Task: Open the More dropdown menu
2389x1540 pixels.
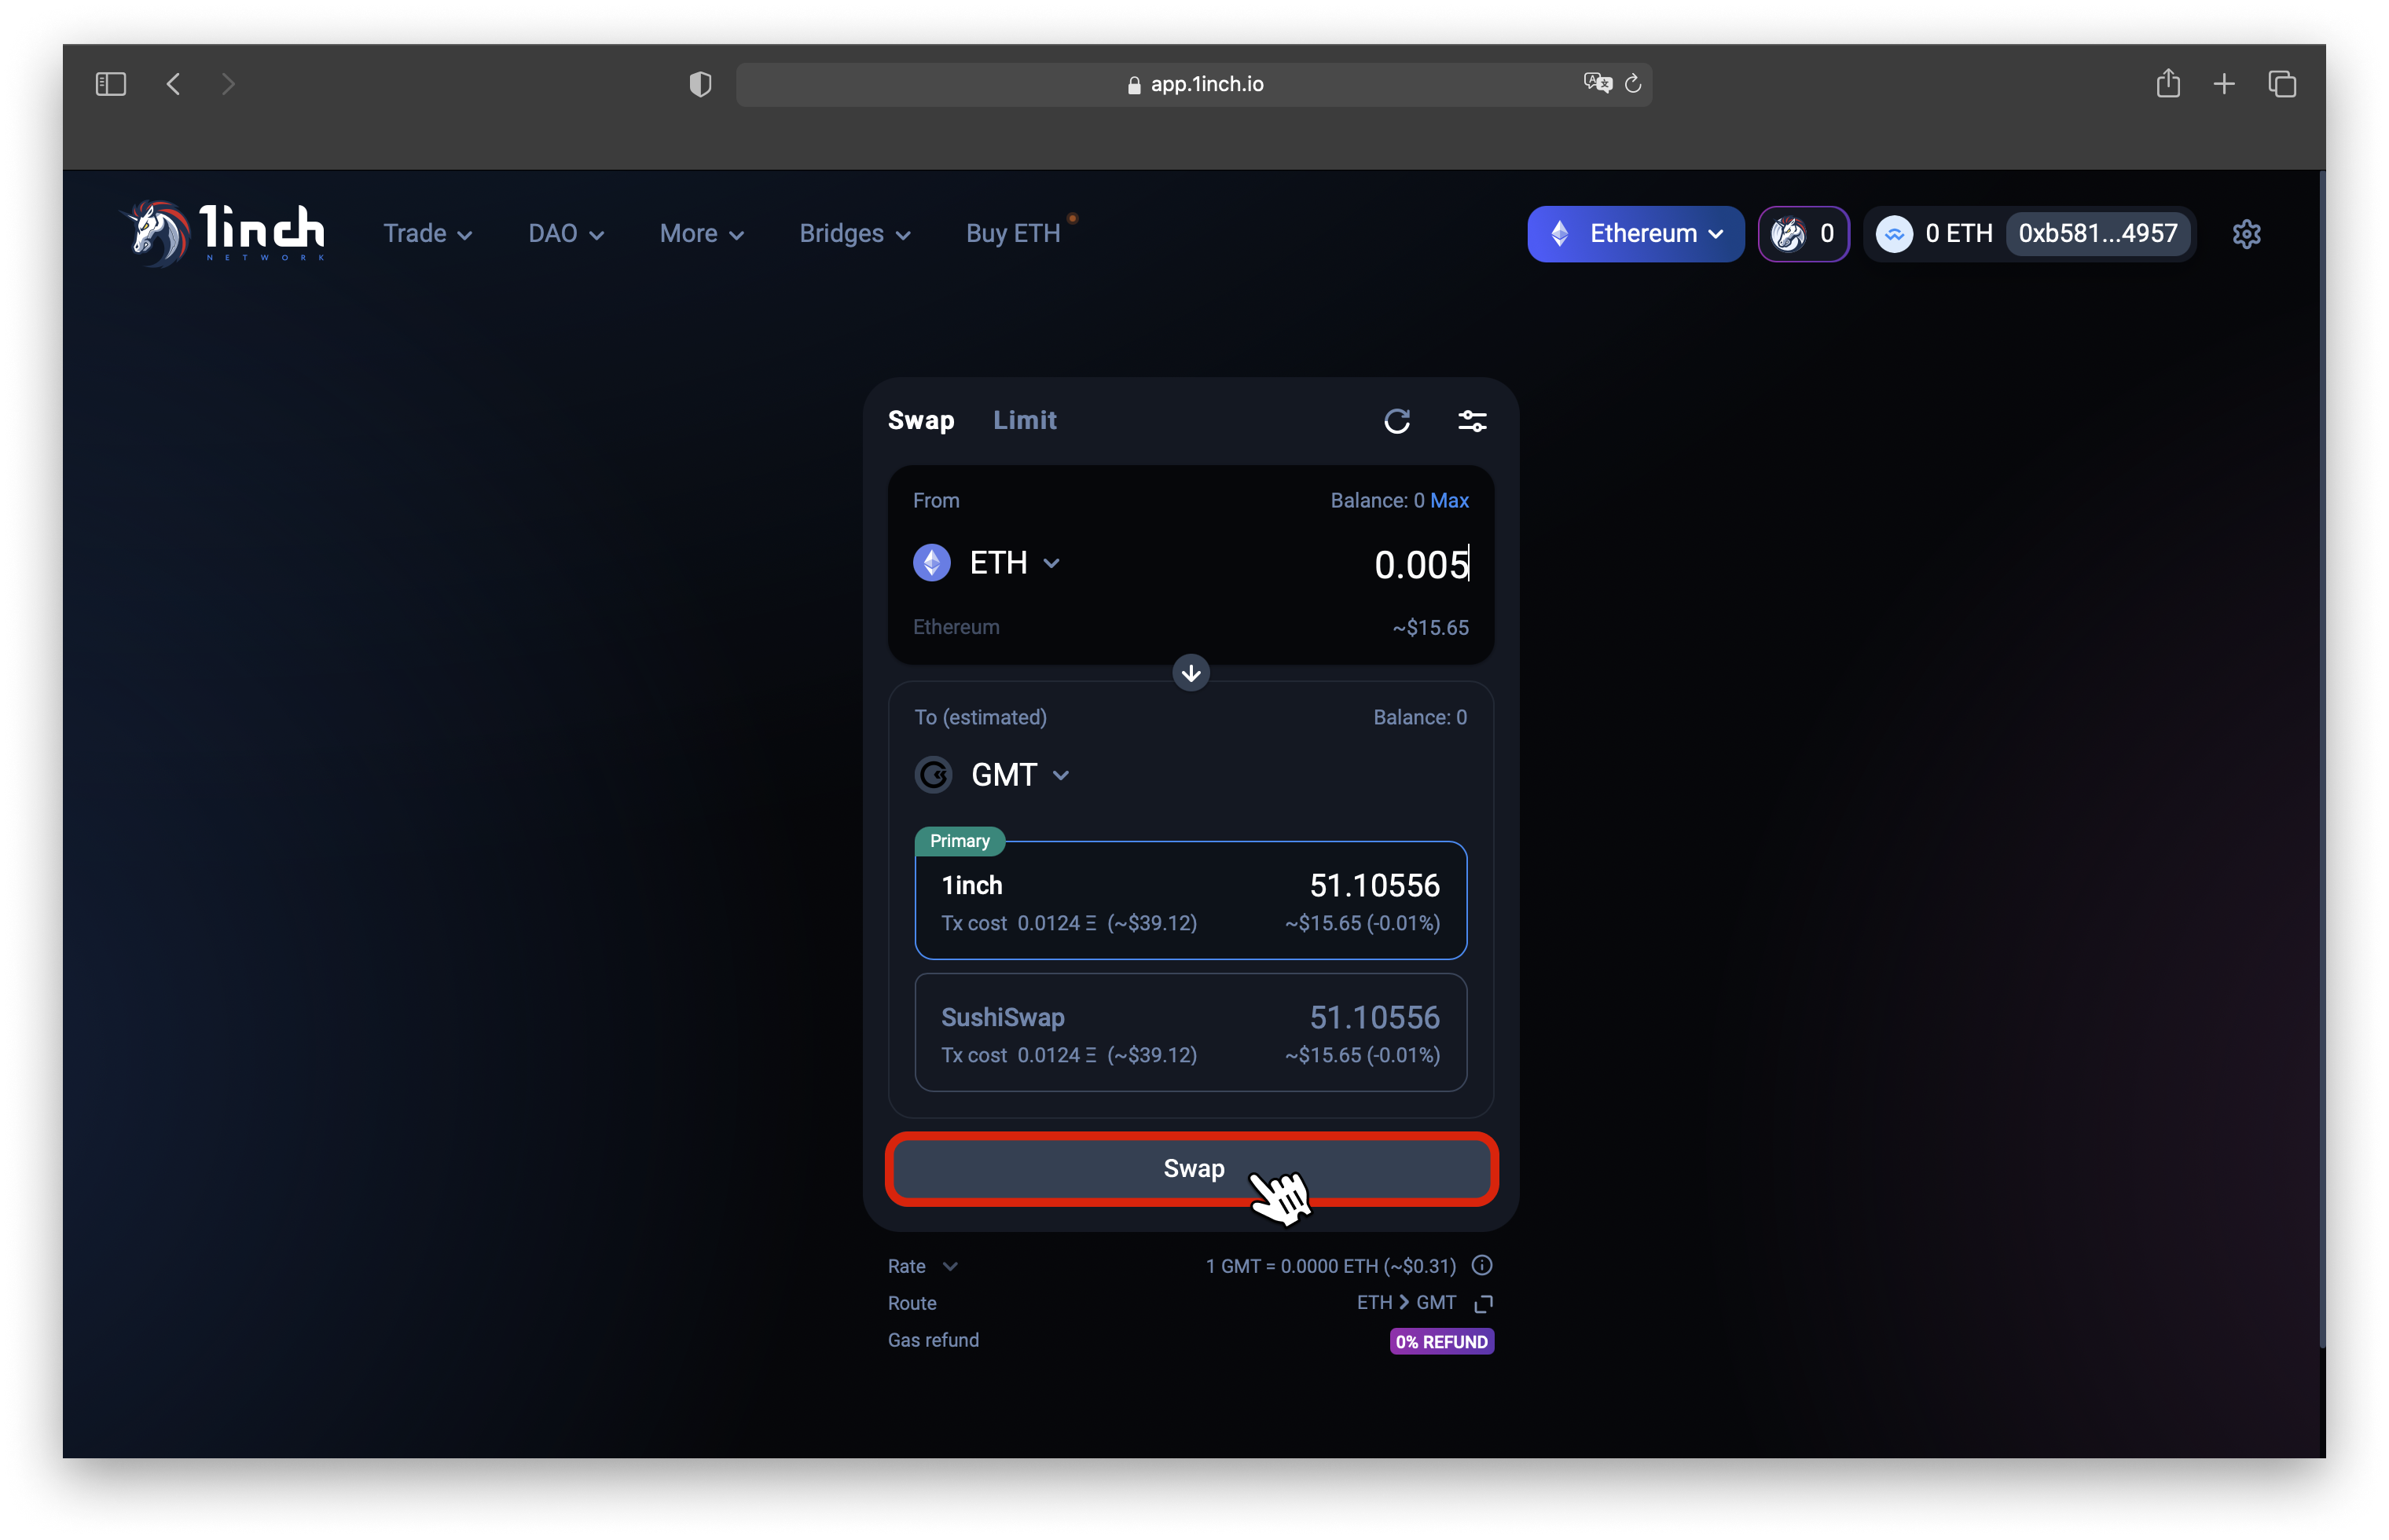Action: [x=702, y=233]
